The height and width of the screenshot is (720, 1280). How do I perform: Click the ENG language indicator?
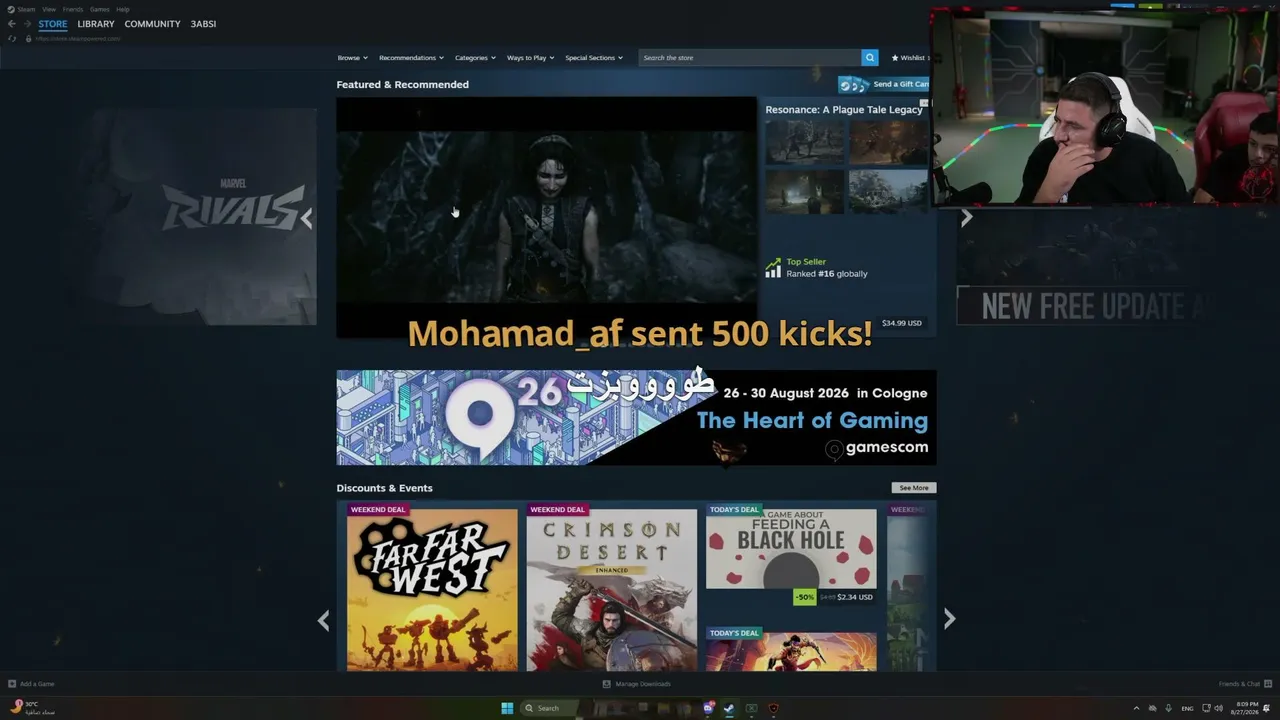(x=1188, y=708)
